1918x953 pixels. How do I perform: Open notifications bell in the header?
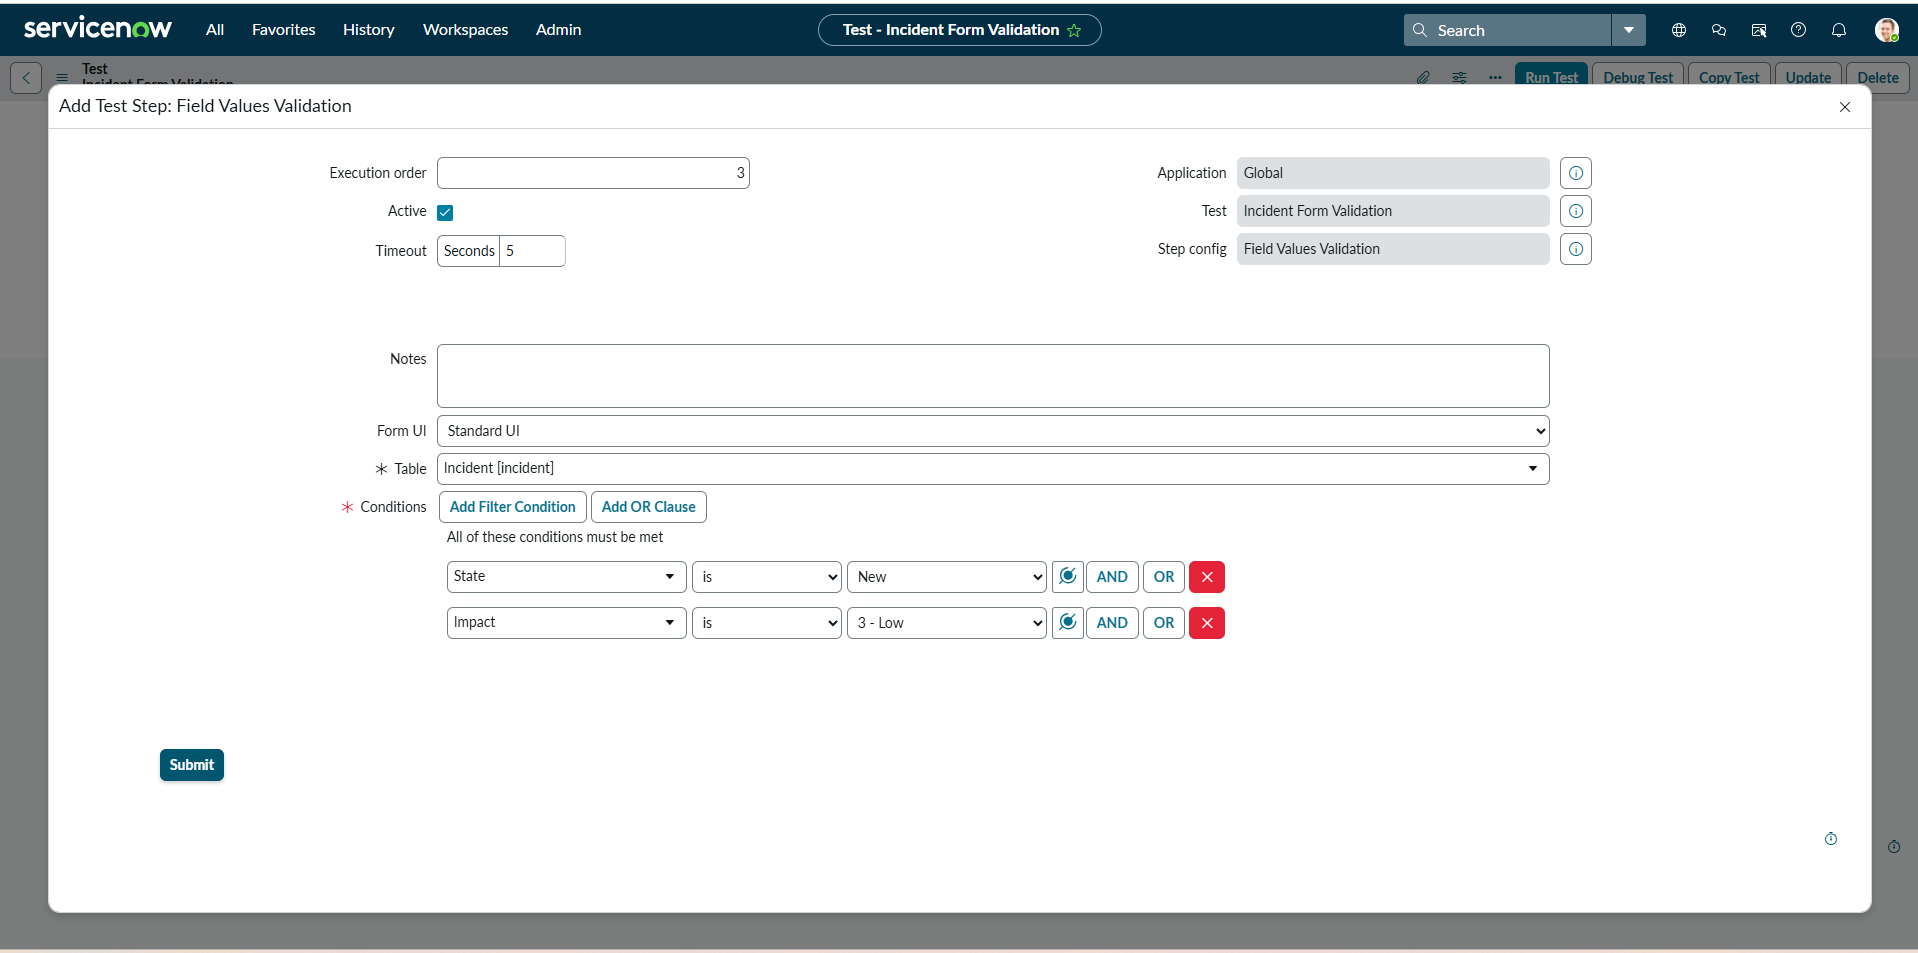point(1838,30)
